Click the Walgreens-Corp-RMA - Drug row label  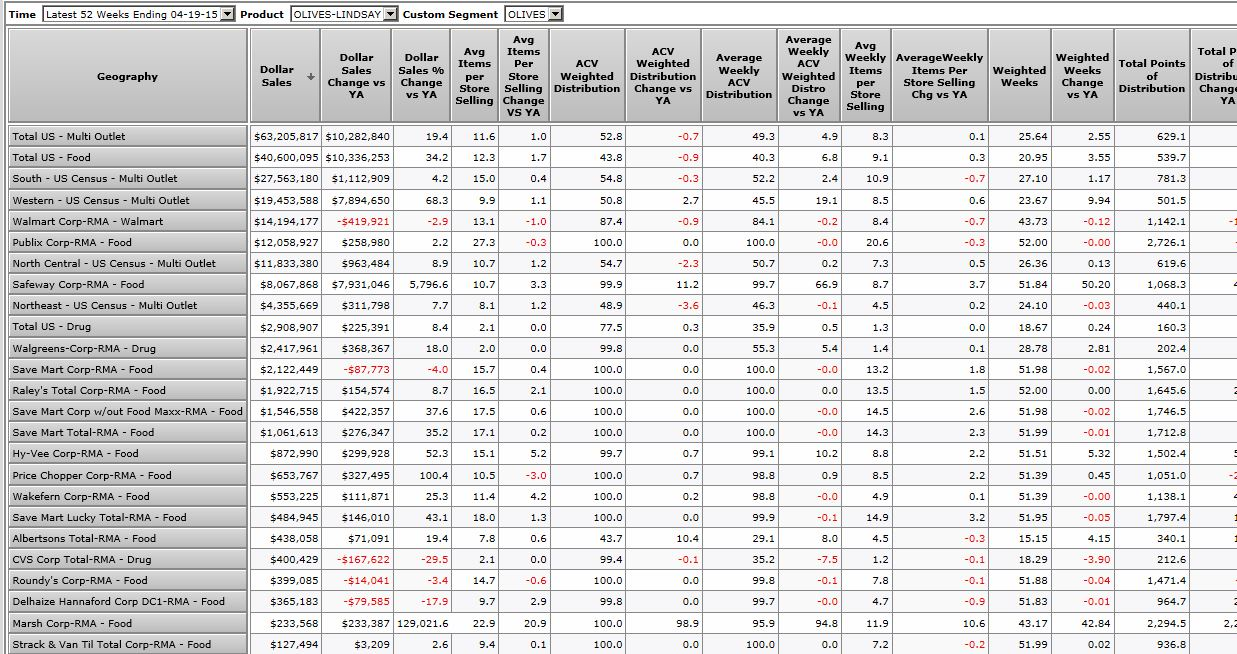tap(84, 349)
